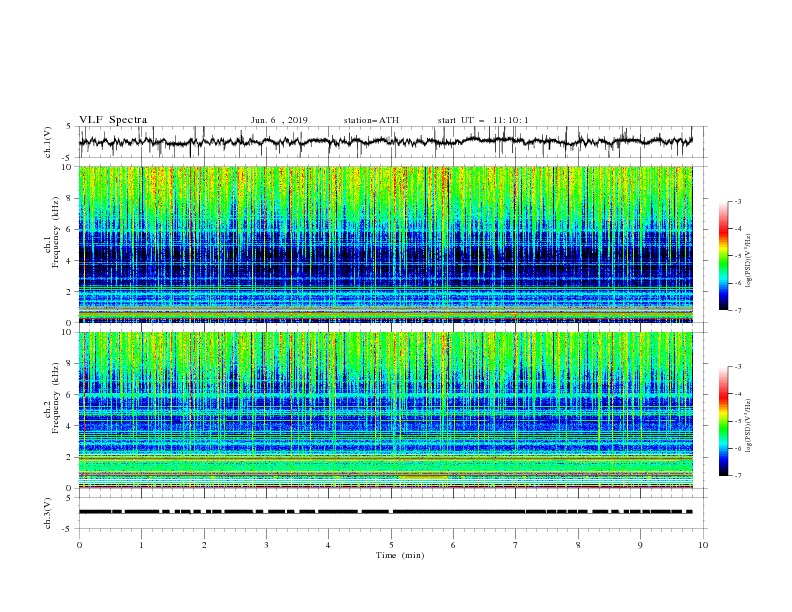The width and height of the screenshot is (792, 612).
Task: Click the "8" kHz tick of ch.1 spectrogram
Action: pyautogui.click(x=69, y=198)
